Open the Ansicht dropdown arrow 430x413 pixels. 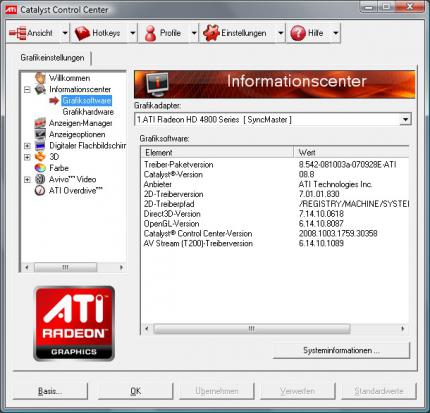pyautogui.click(x=65, y=33)
